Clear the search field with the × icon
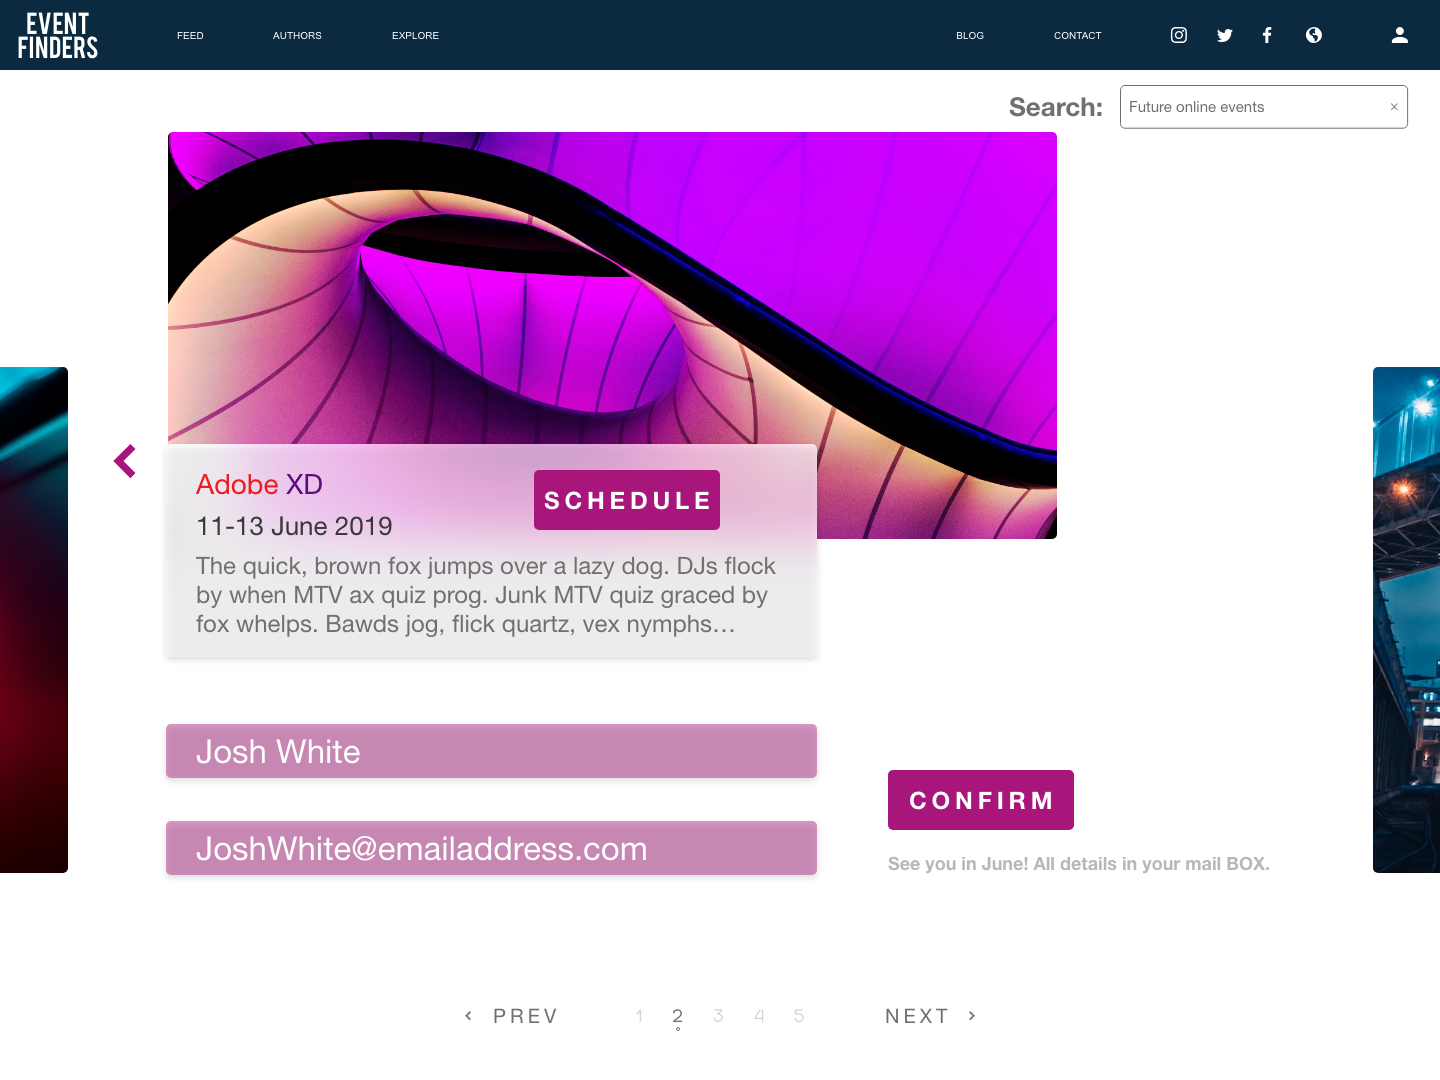 pos(1393,106)
